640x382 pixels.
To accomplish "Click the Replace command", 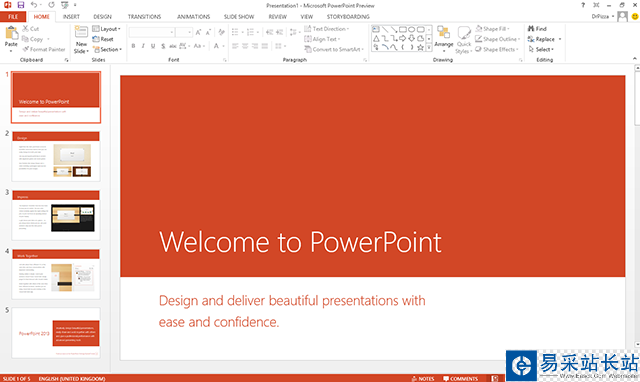I will click(541, 39).
